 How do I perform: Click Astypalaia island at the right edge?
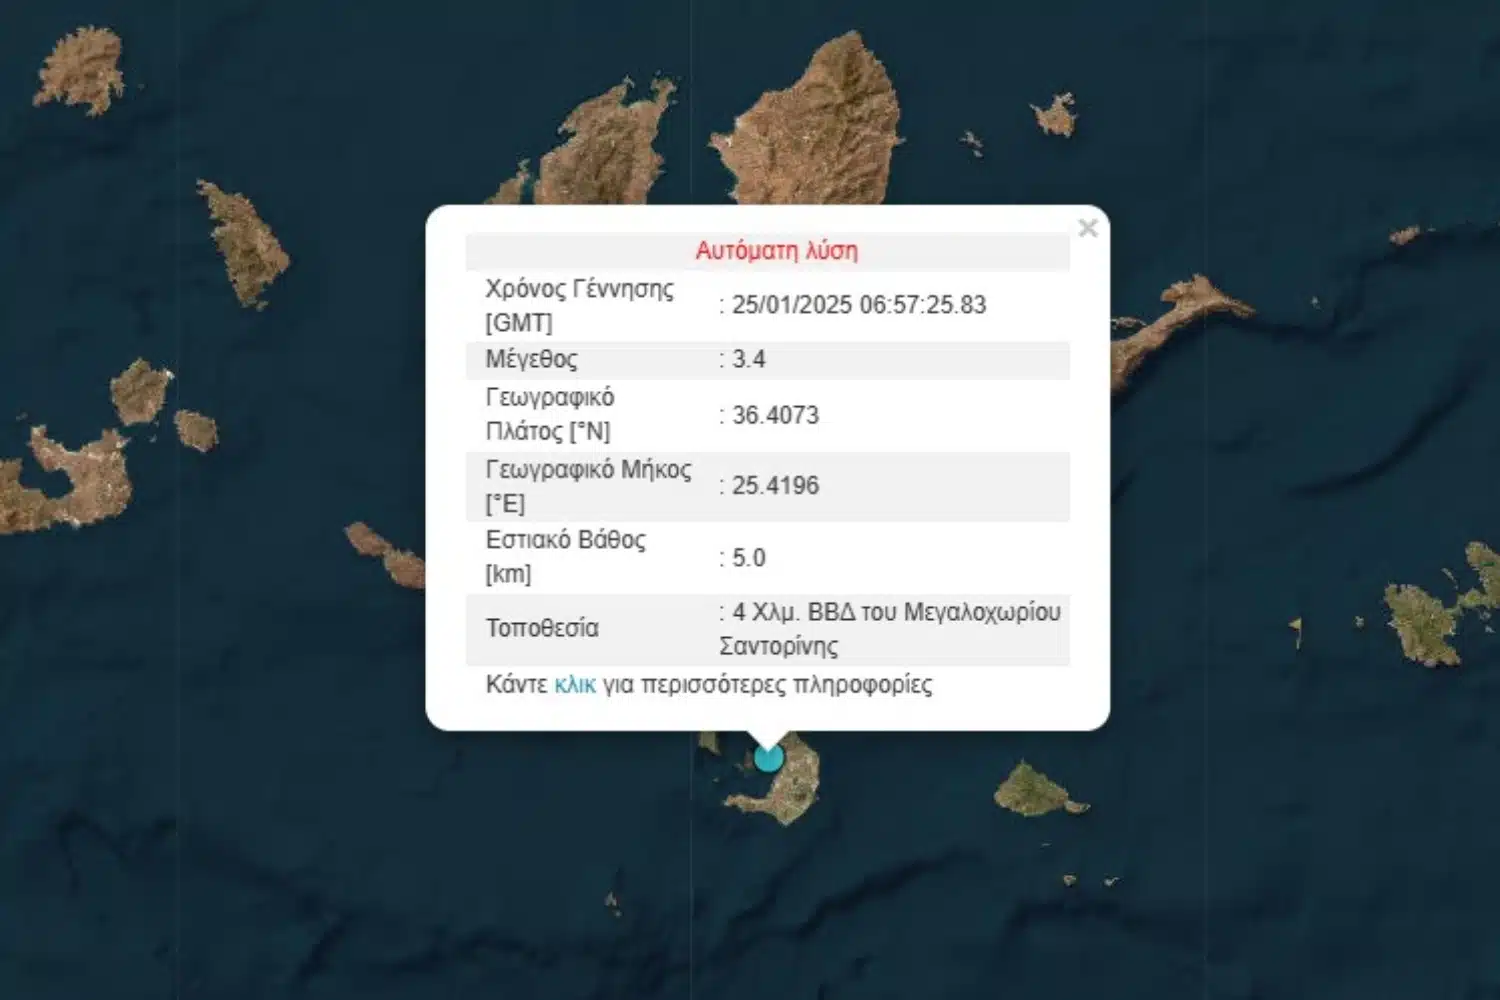click(1430, 620)
